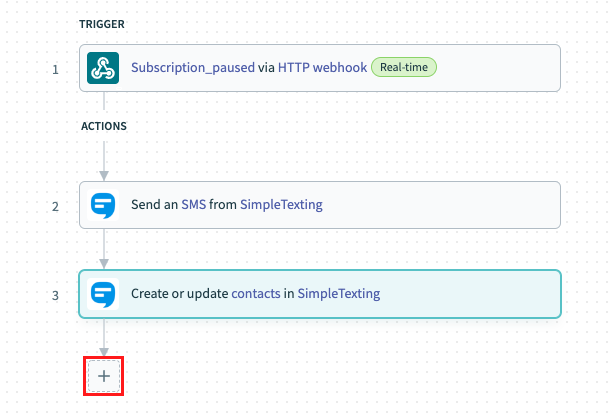Image resolution: width=608 pixels, height=419 pixels.
Task: Select the trigger step card
Action: (x=320, y=68)
